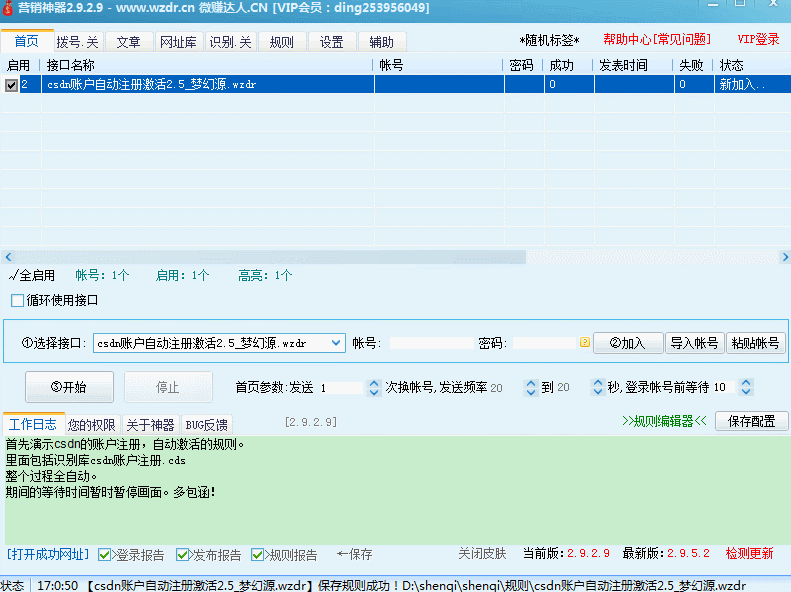Toggle the 登录报告 checkbox
Screen dimensions: 791x592
click(104, 555)
